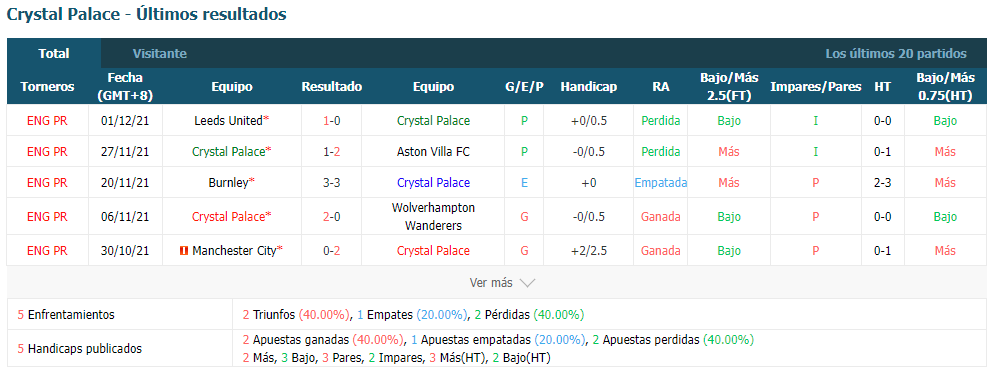
Task: Click the Resultado column header
Action: pyautogui.click(x=332, y=87)
